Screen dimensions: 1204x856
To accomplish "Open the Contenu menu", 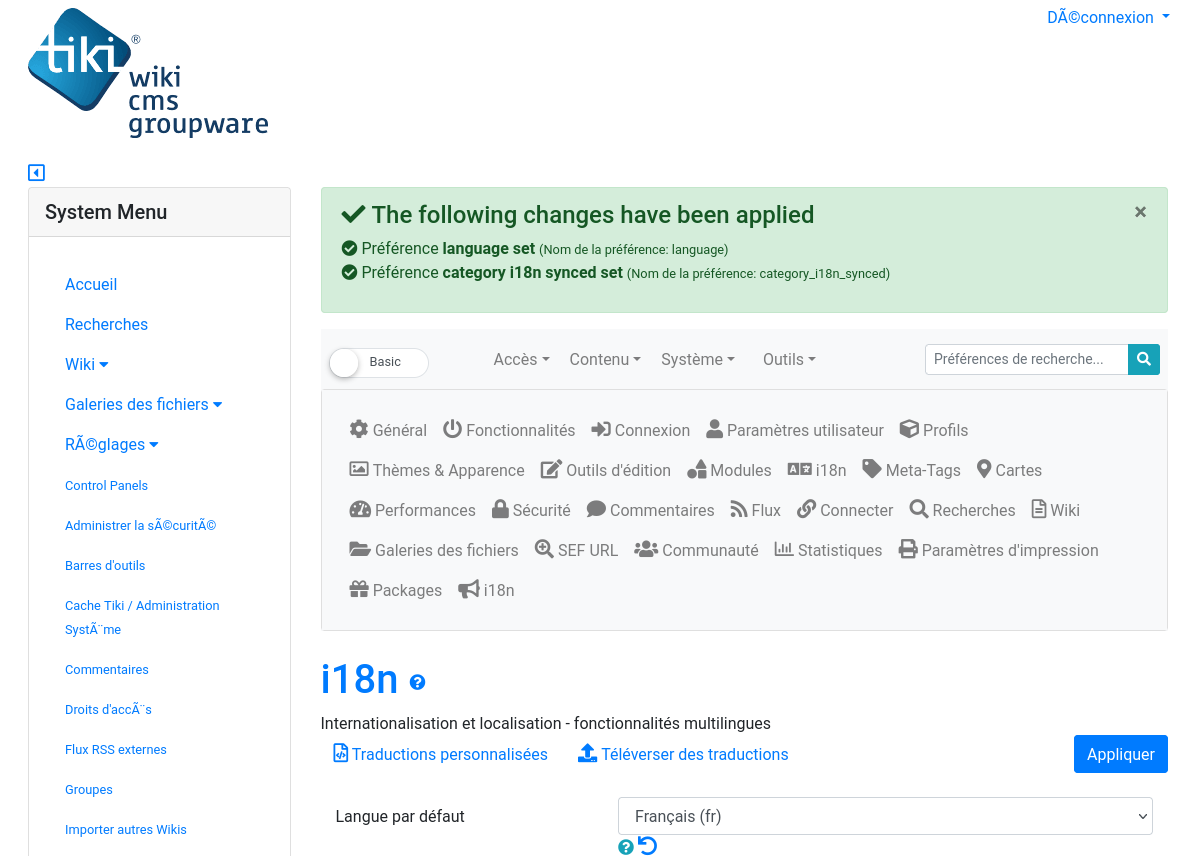I will 605,359.
